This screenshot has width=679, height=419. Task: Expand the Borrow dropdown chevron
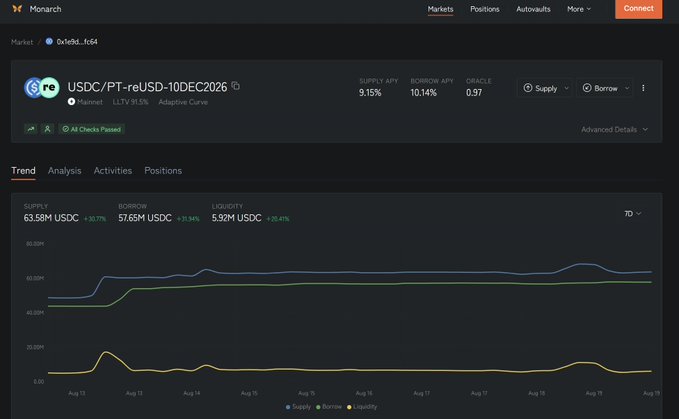click(x=627, y=88)
